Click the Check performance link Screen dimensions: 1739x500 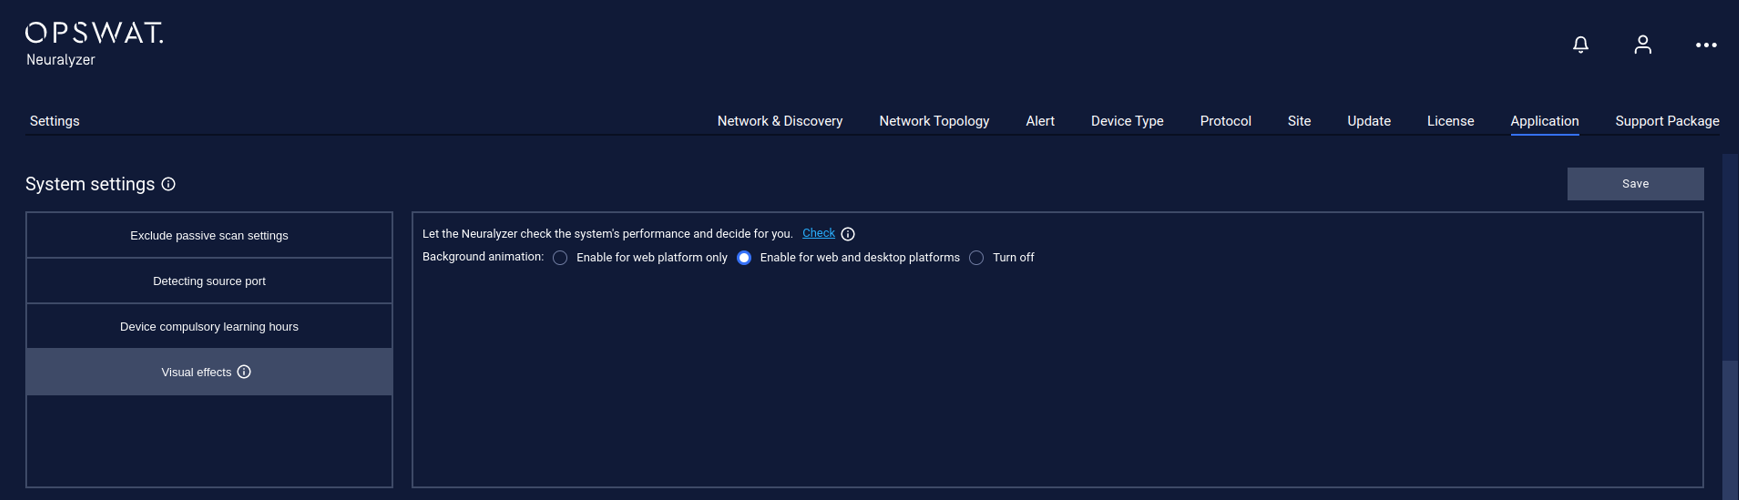[818, 233]
